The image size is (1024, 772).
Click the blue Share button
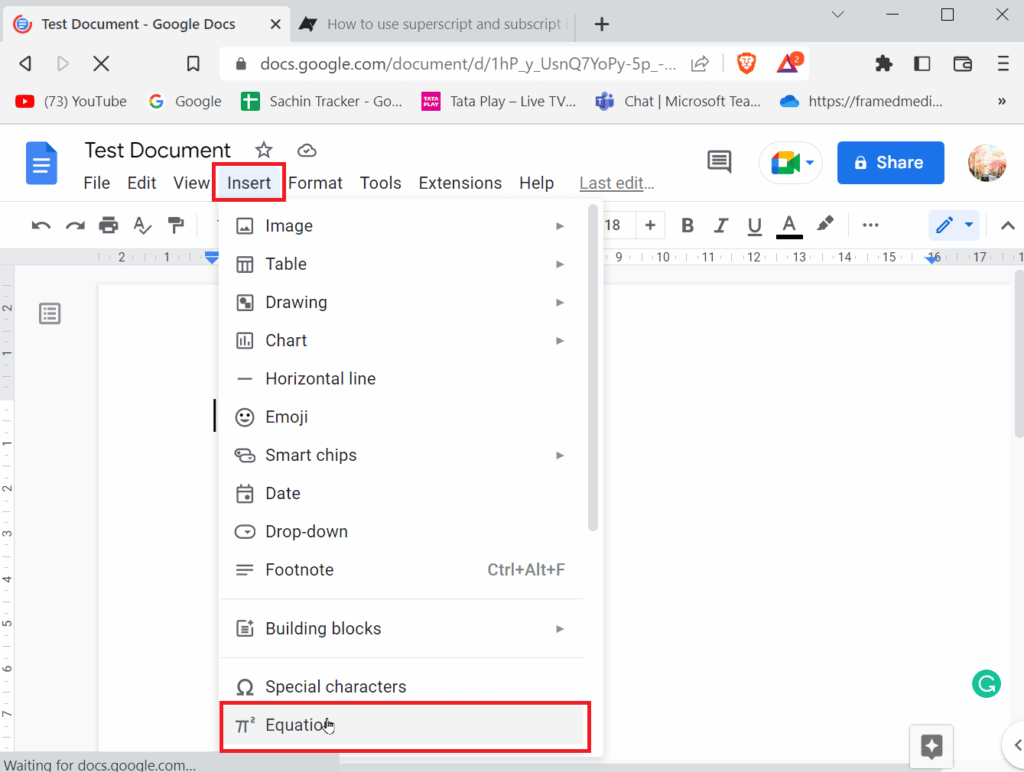(890, 162)
